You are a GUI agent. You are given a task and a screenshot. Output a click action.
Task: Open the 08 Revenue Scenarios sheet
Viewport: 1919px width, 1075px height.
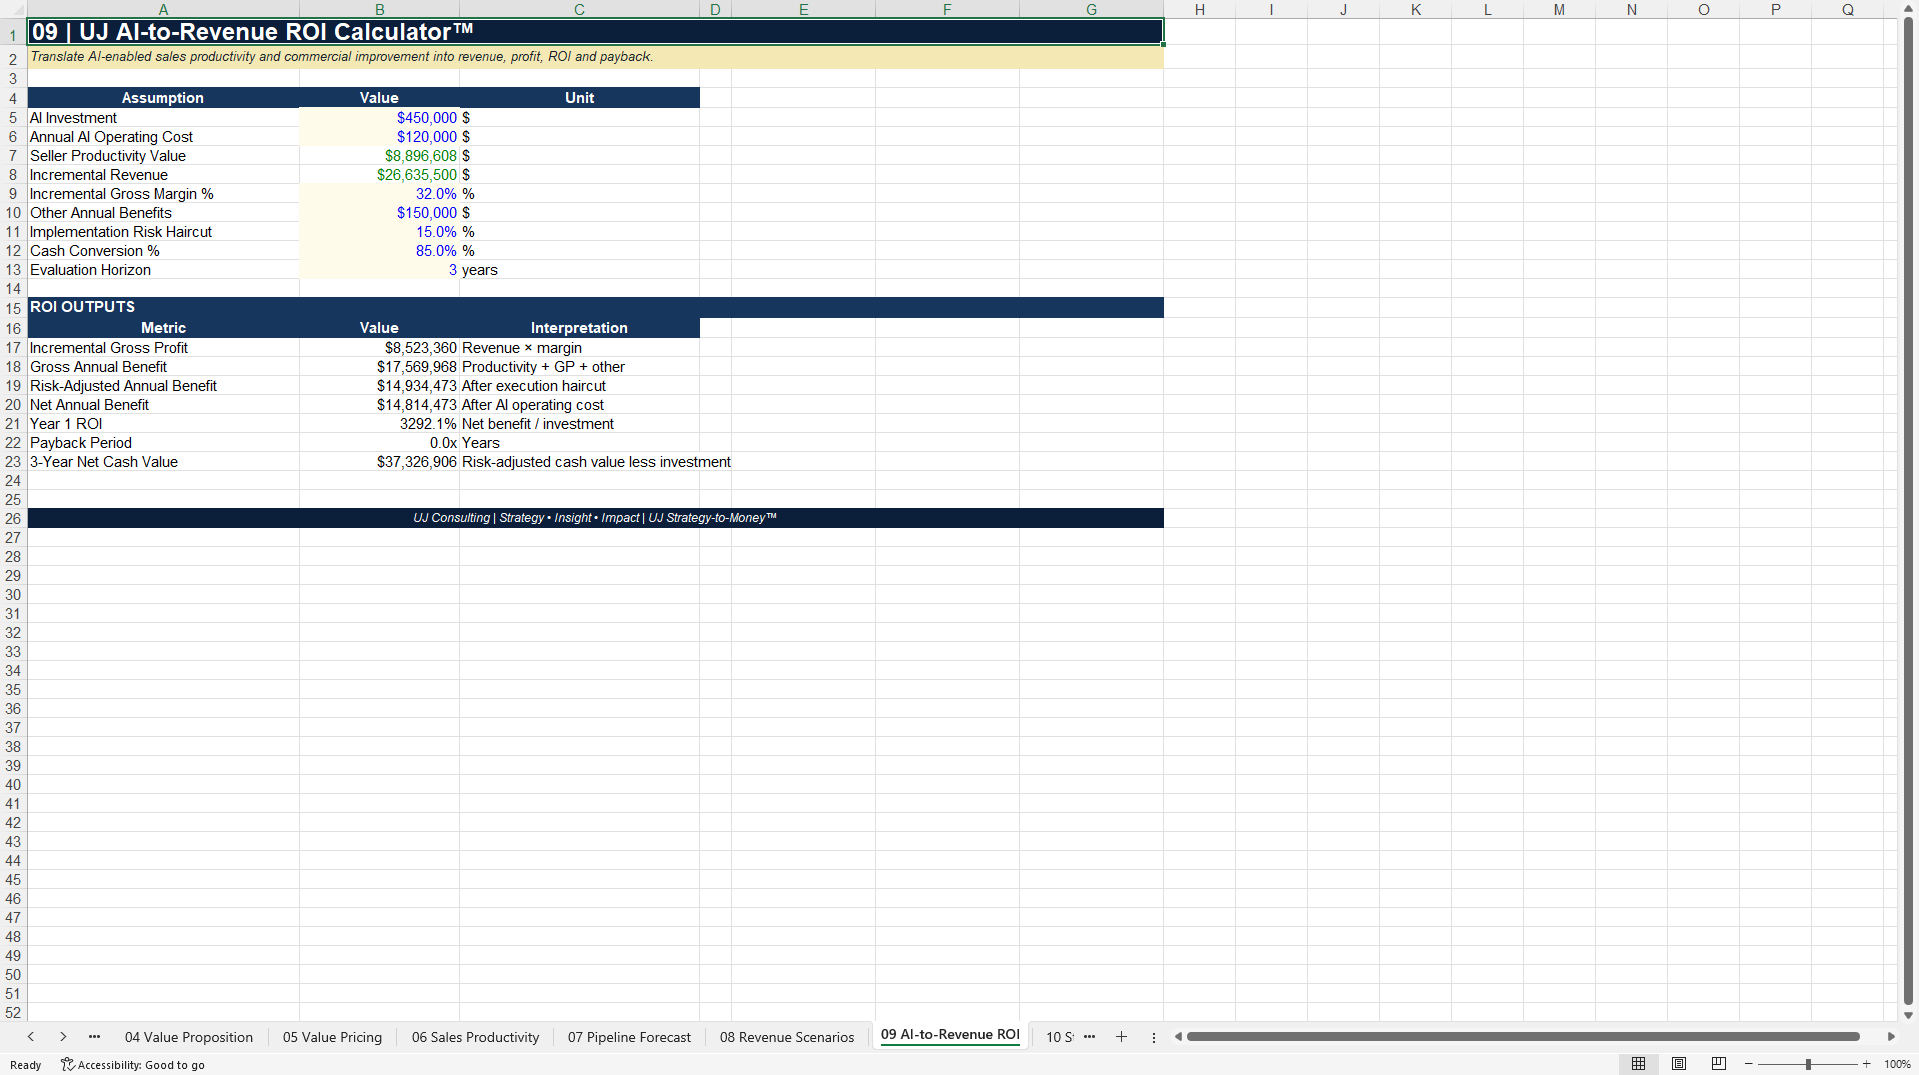point(787,1037)
